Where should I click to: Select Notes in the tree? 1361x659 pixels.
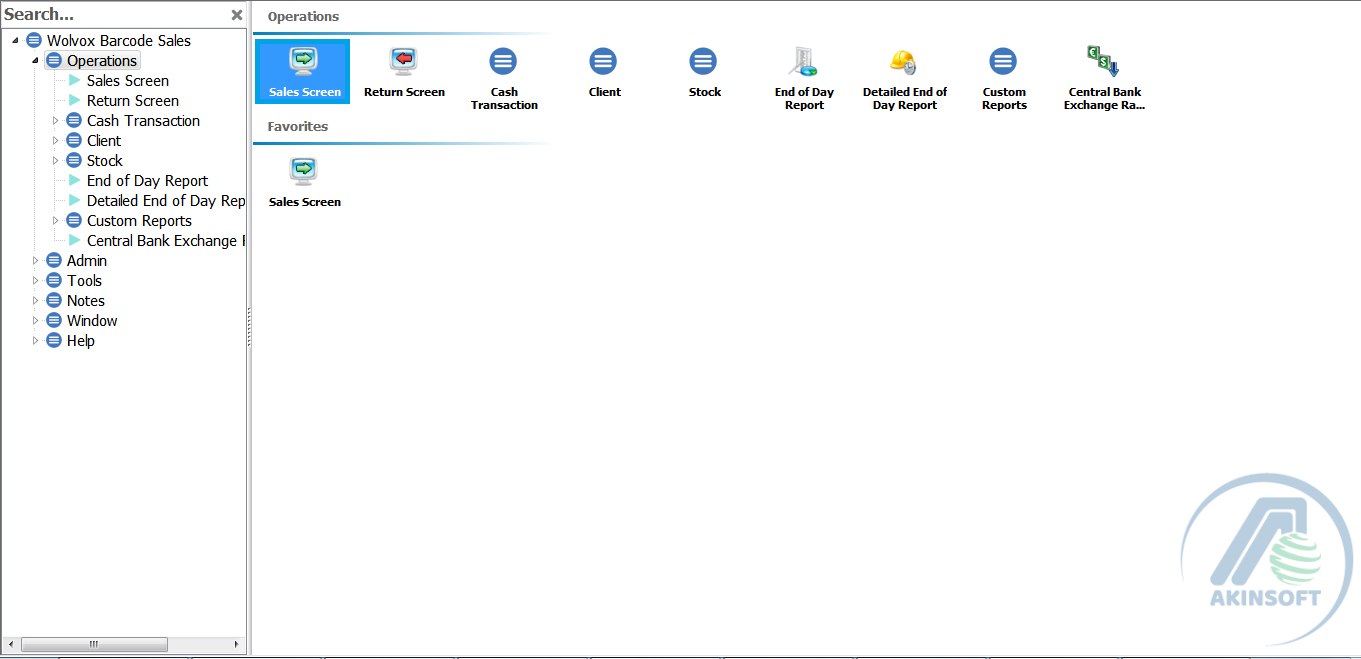click(86, 301)
